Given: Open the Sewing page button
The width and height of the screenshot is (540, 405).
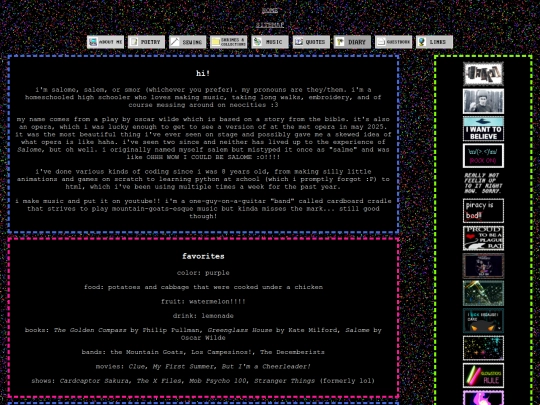Looking at the screenshot, I should click(x=187, y=42).
